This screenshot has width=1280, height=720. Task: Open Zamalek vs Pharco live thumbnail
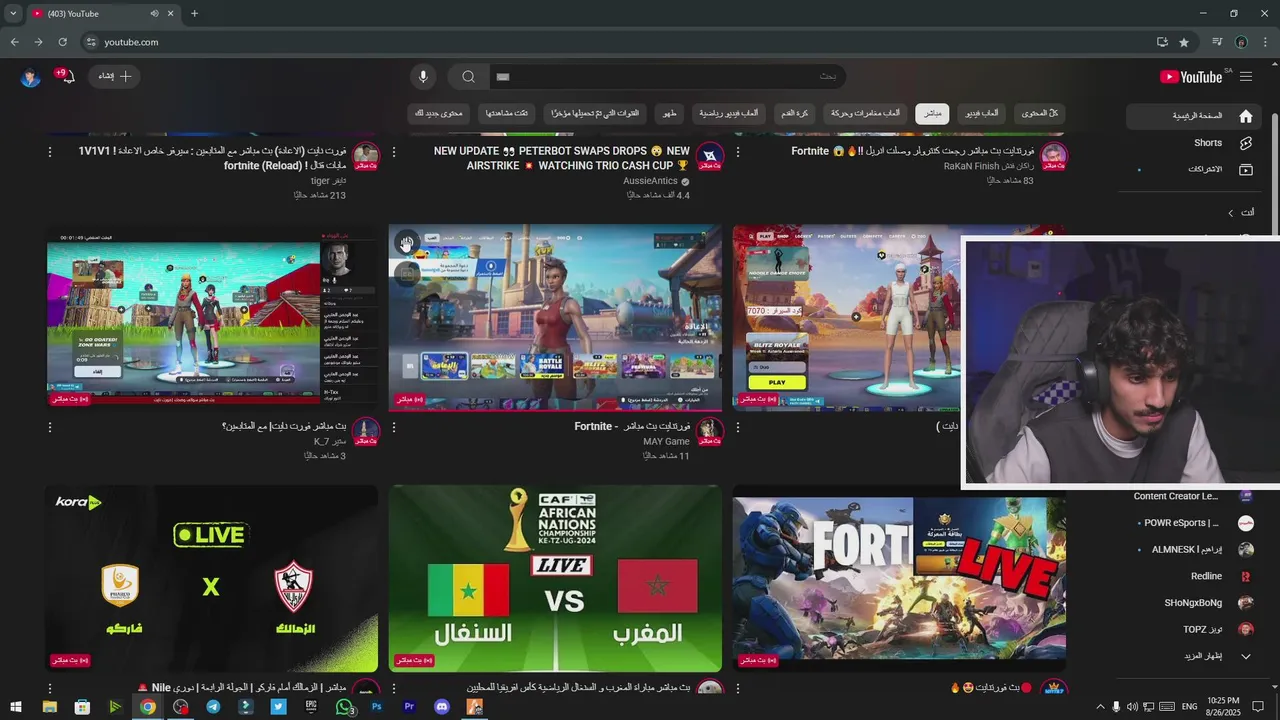(x=212, y=579)
